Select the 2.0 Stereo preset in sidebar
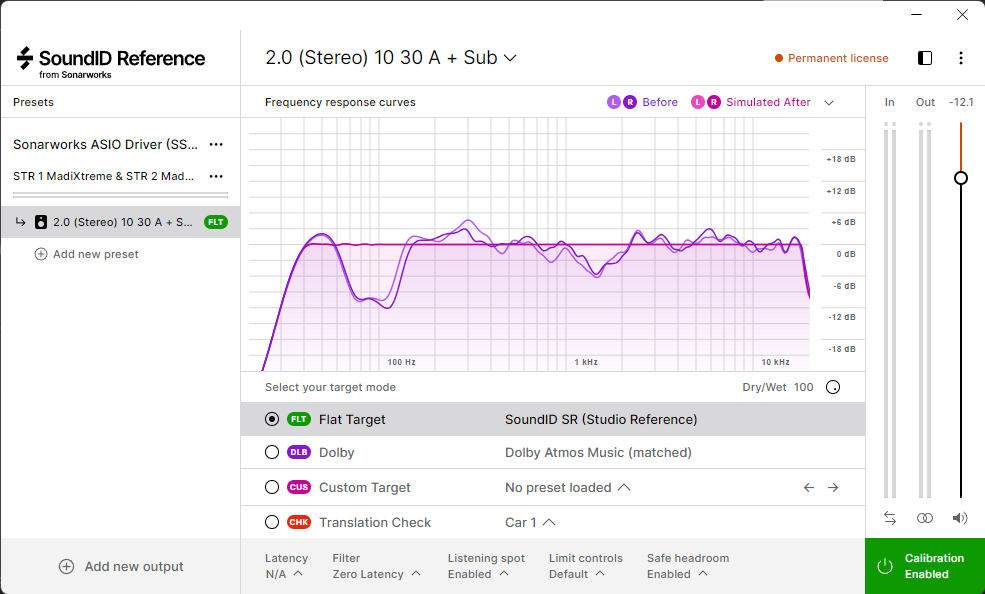Image resolution: width=985 pixels, height=594 pixels. pyautogui.click(x=120, y=222)
